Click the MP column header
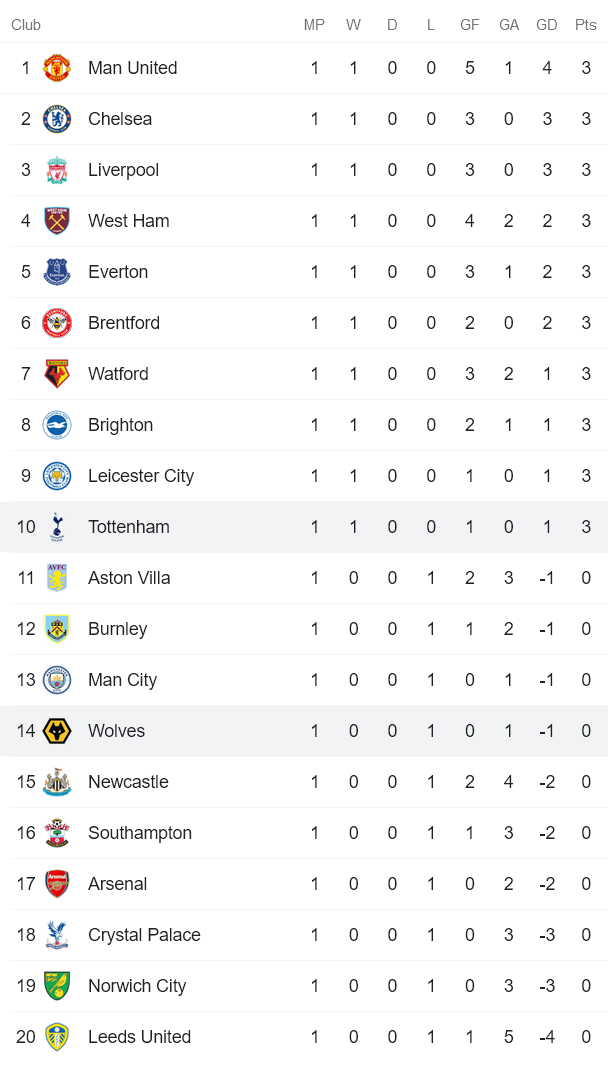This screenshot has height=1070, width=608. coord(314,25)
